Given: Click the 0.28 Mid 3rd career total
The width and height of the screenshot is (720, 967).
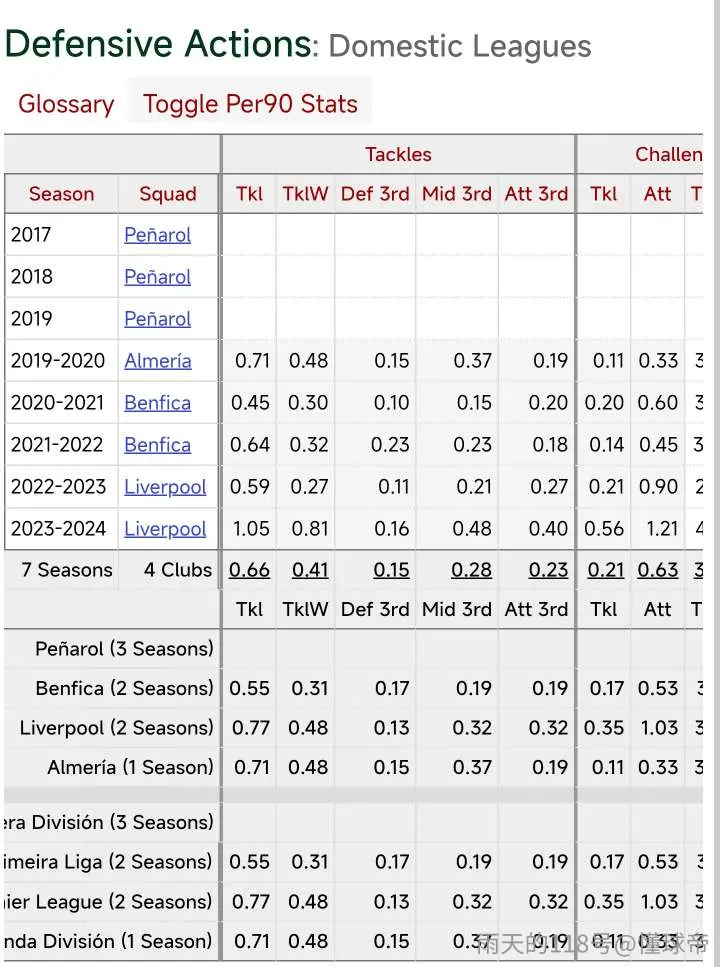Looking at the screenshot, I should pos(471,570).
